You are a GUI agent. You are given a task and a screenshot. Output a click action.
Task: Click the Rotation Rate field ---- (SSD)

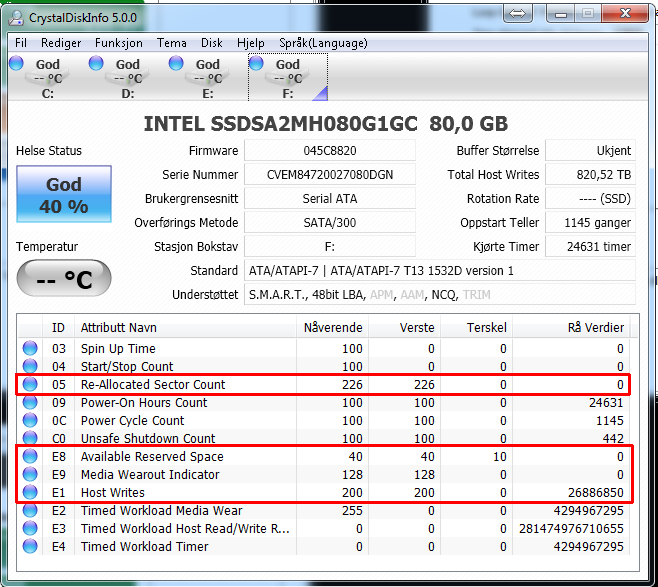coord(590,198)
